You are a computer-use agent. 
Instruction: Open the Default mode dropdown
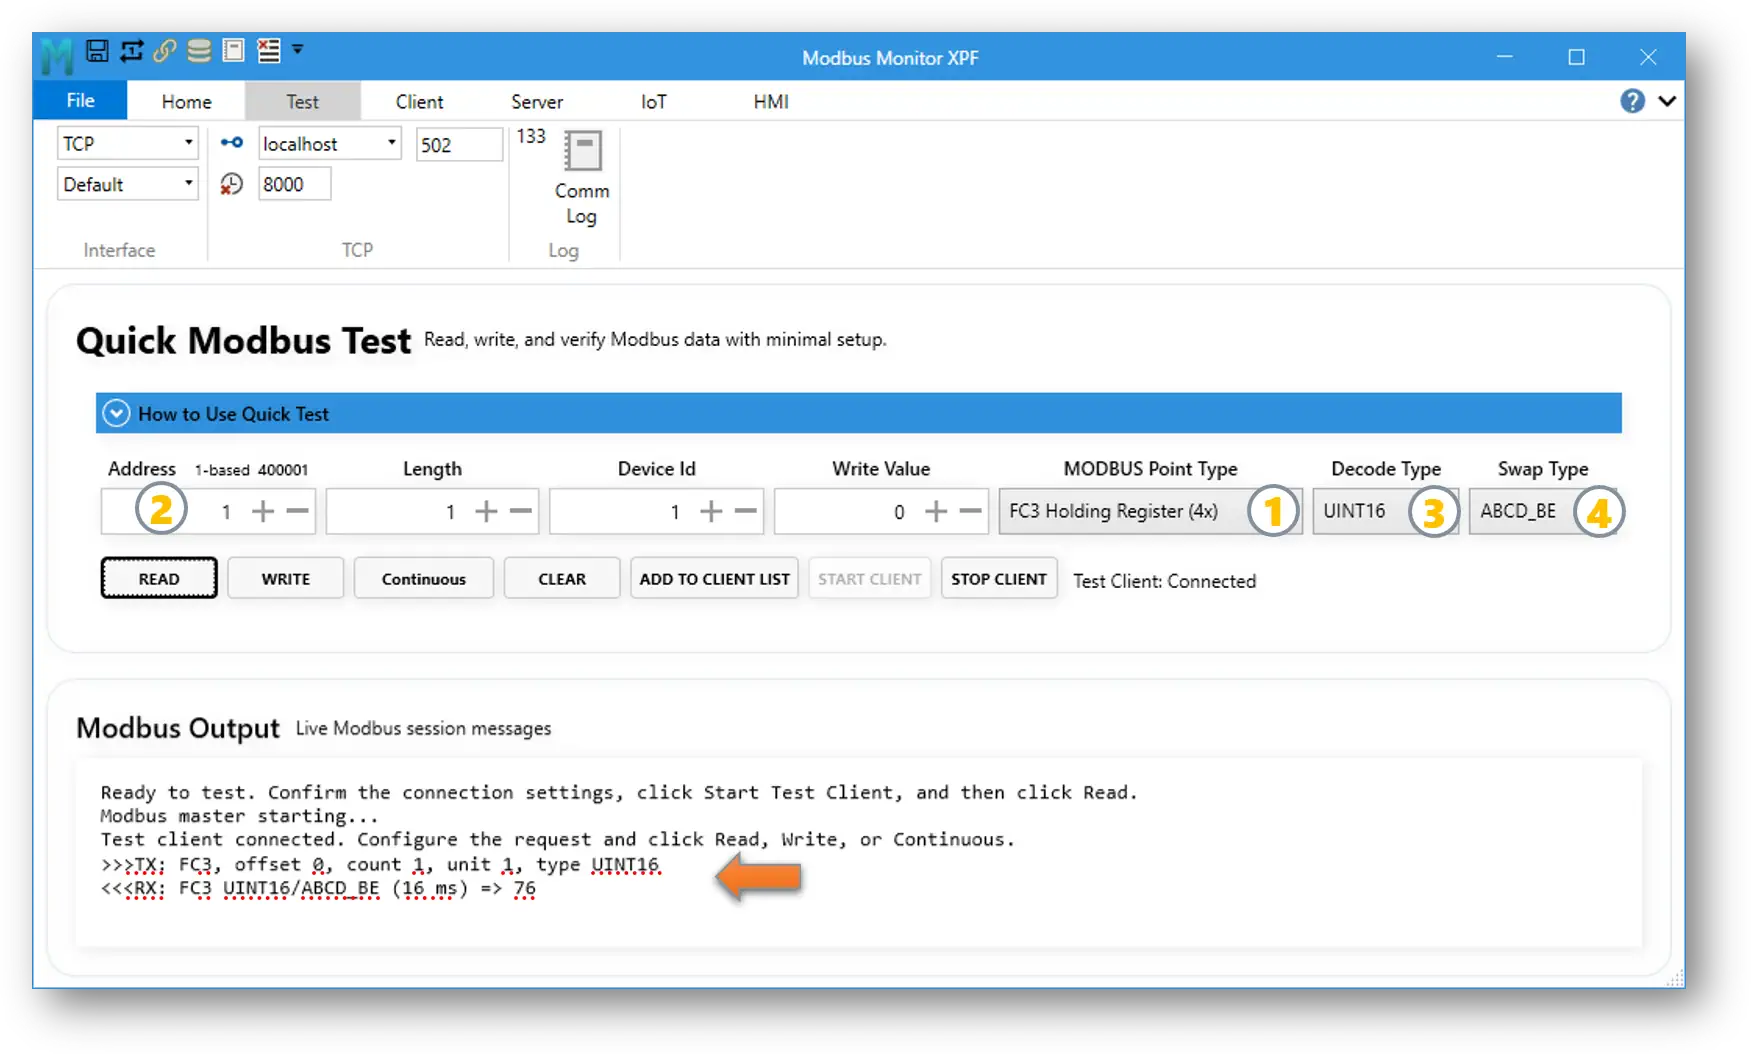coord(128,184)
